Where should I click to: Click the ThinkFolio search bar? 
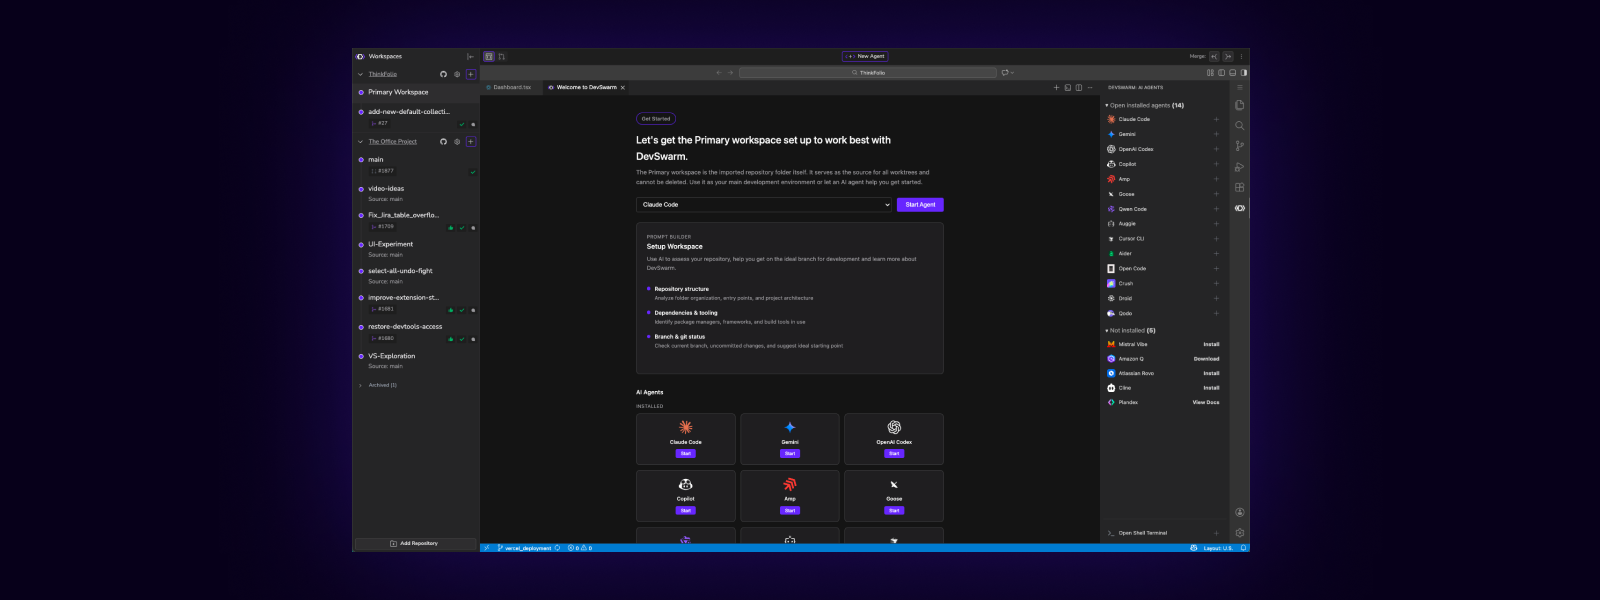[868, 72]
